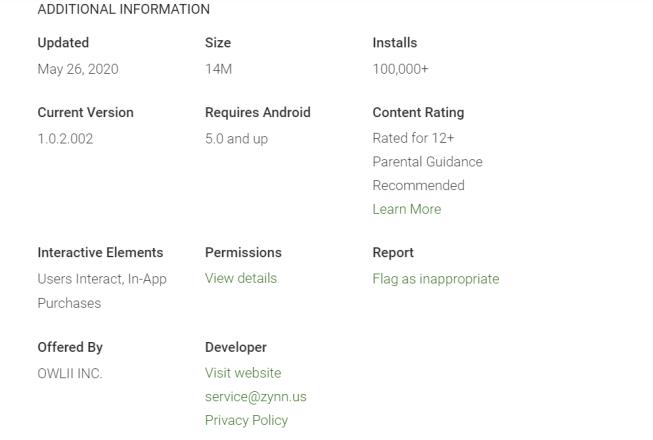Click the 5.0 and up text
The width and height of the screenshot is (653, 440).
click(236, 139)
